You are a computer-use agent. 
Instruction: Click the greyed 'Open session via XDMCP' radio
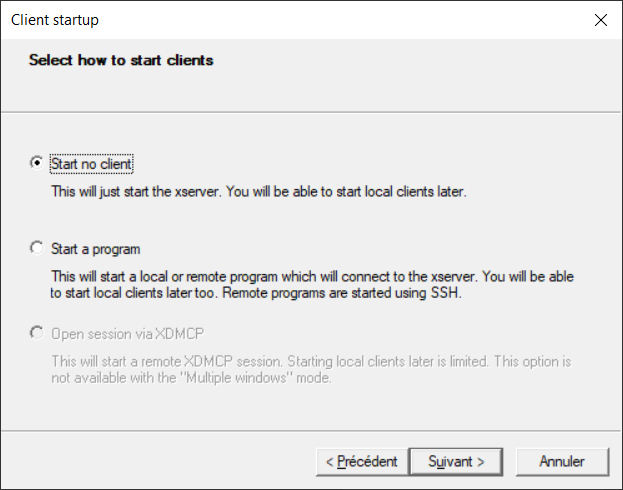(37, 333)
